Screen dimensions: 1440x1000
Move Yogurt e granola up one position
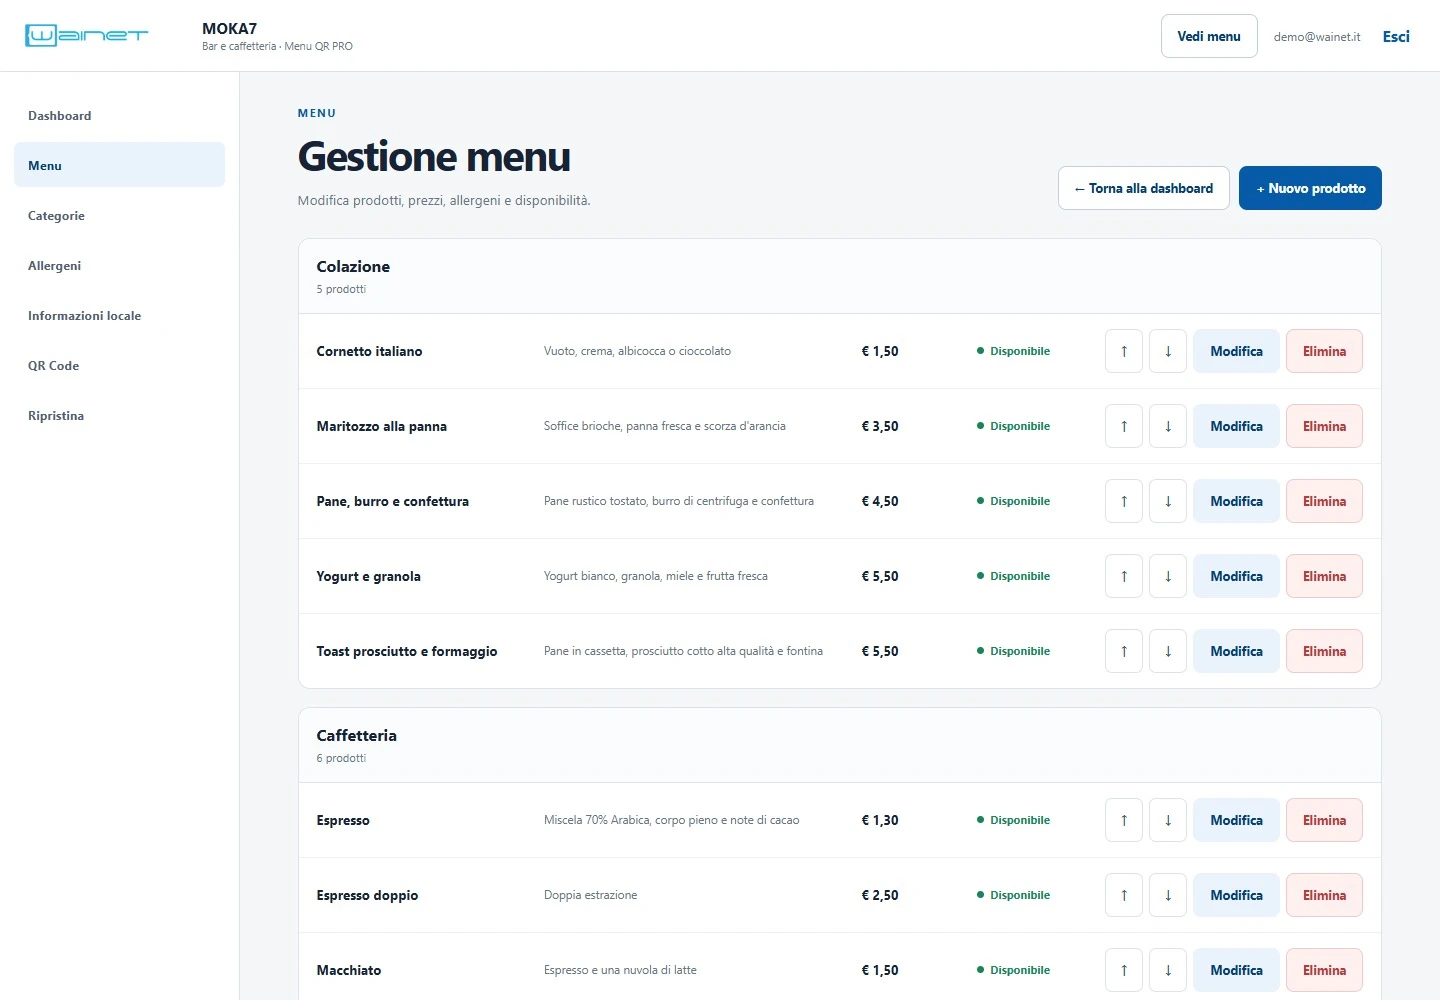point(1124,576)
